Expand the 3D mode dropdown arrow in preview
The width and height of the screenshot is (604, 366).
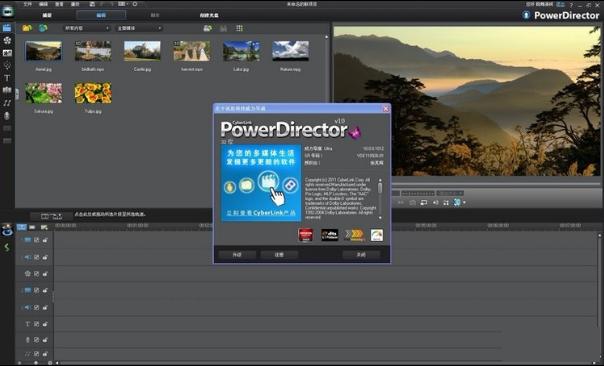(x=464, y=203)
